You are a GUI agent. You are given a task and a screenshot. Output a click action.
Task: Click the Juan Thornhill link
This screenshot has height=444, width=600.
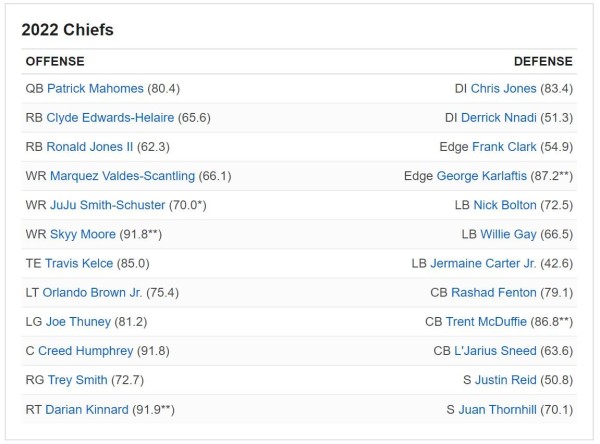[498, 410]
